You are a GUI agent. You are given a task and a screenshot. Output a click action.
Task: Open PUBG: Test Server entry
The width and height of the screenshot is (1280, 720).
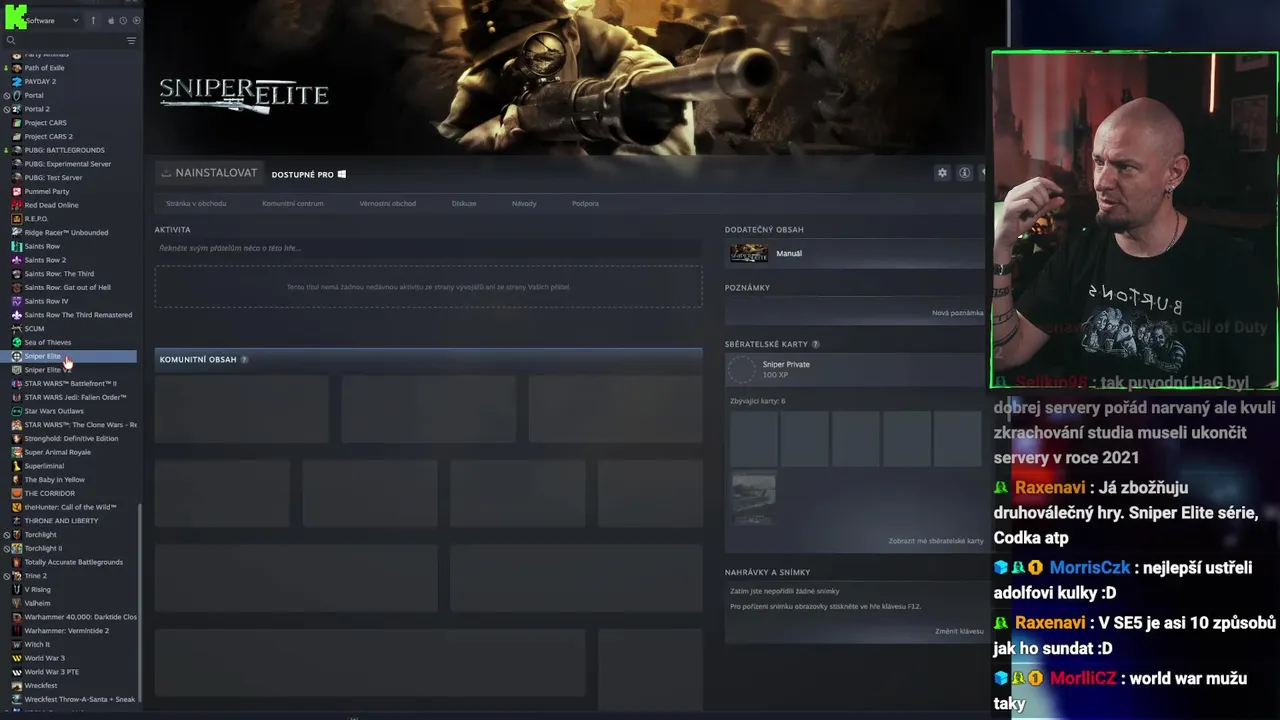[53, 177]
